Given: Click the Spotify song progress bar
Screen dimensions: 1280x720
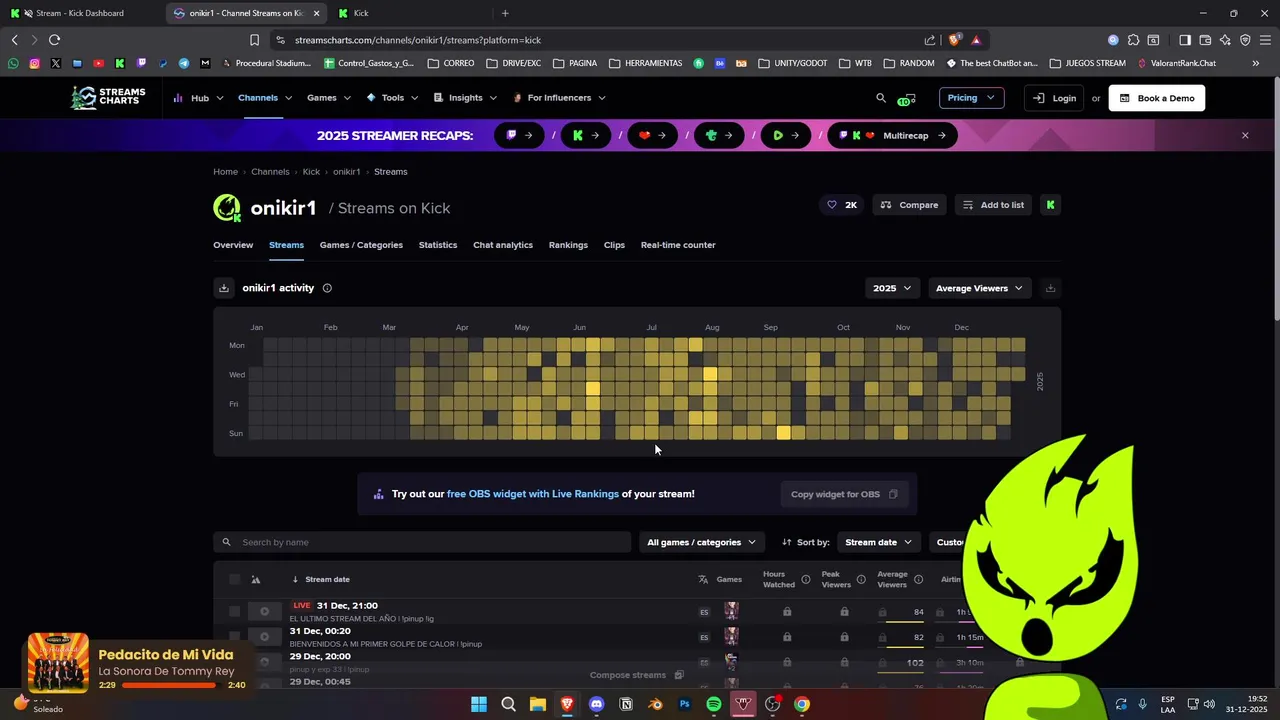Looking at the screenshot, I should 172,685.
